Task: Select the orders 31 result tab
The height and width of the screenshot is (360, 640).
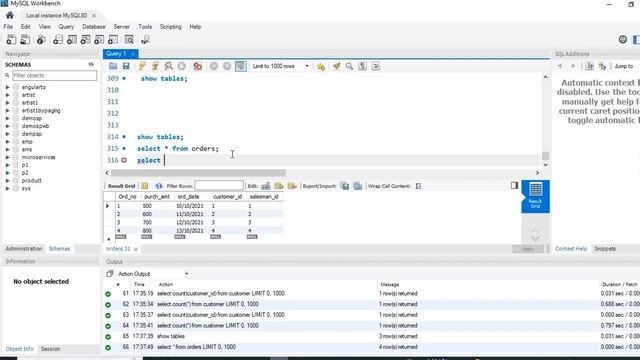Action: pyautogui.click(x=118, y=249)
